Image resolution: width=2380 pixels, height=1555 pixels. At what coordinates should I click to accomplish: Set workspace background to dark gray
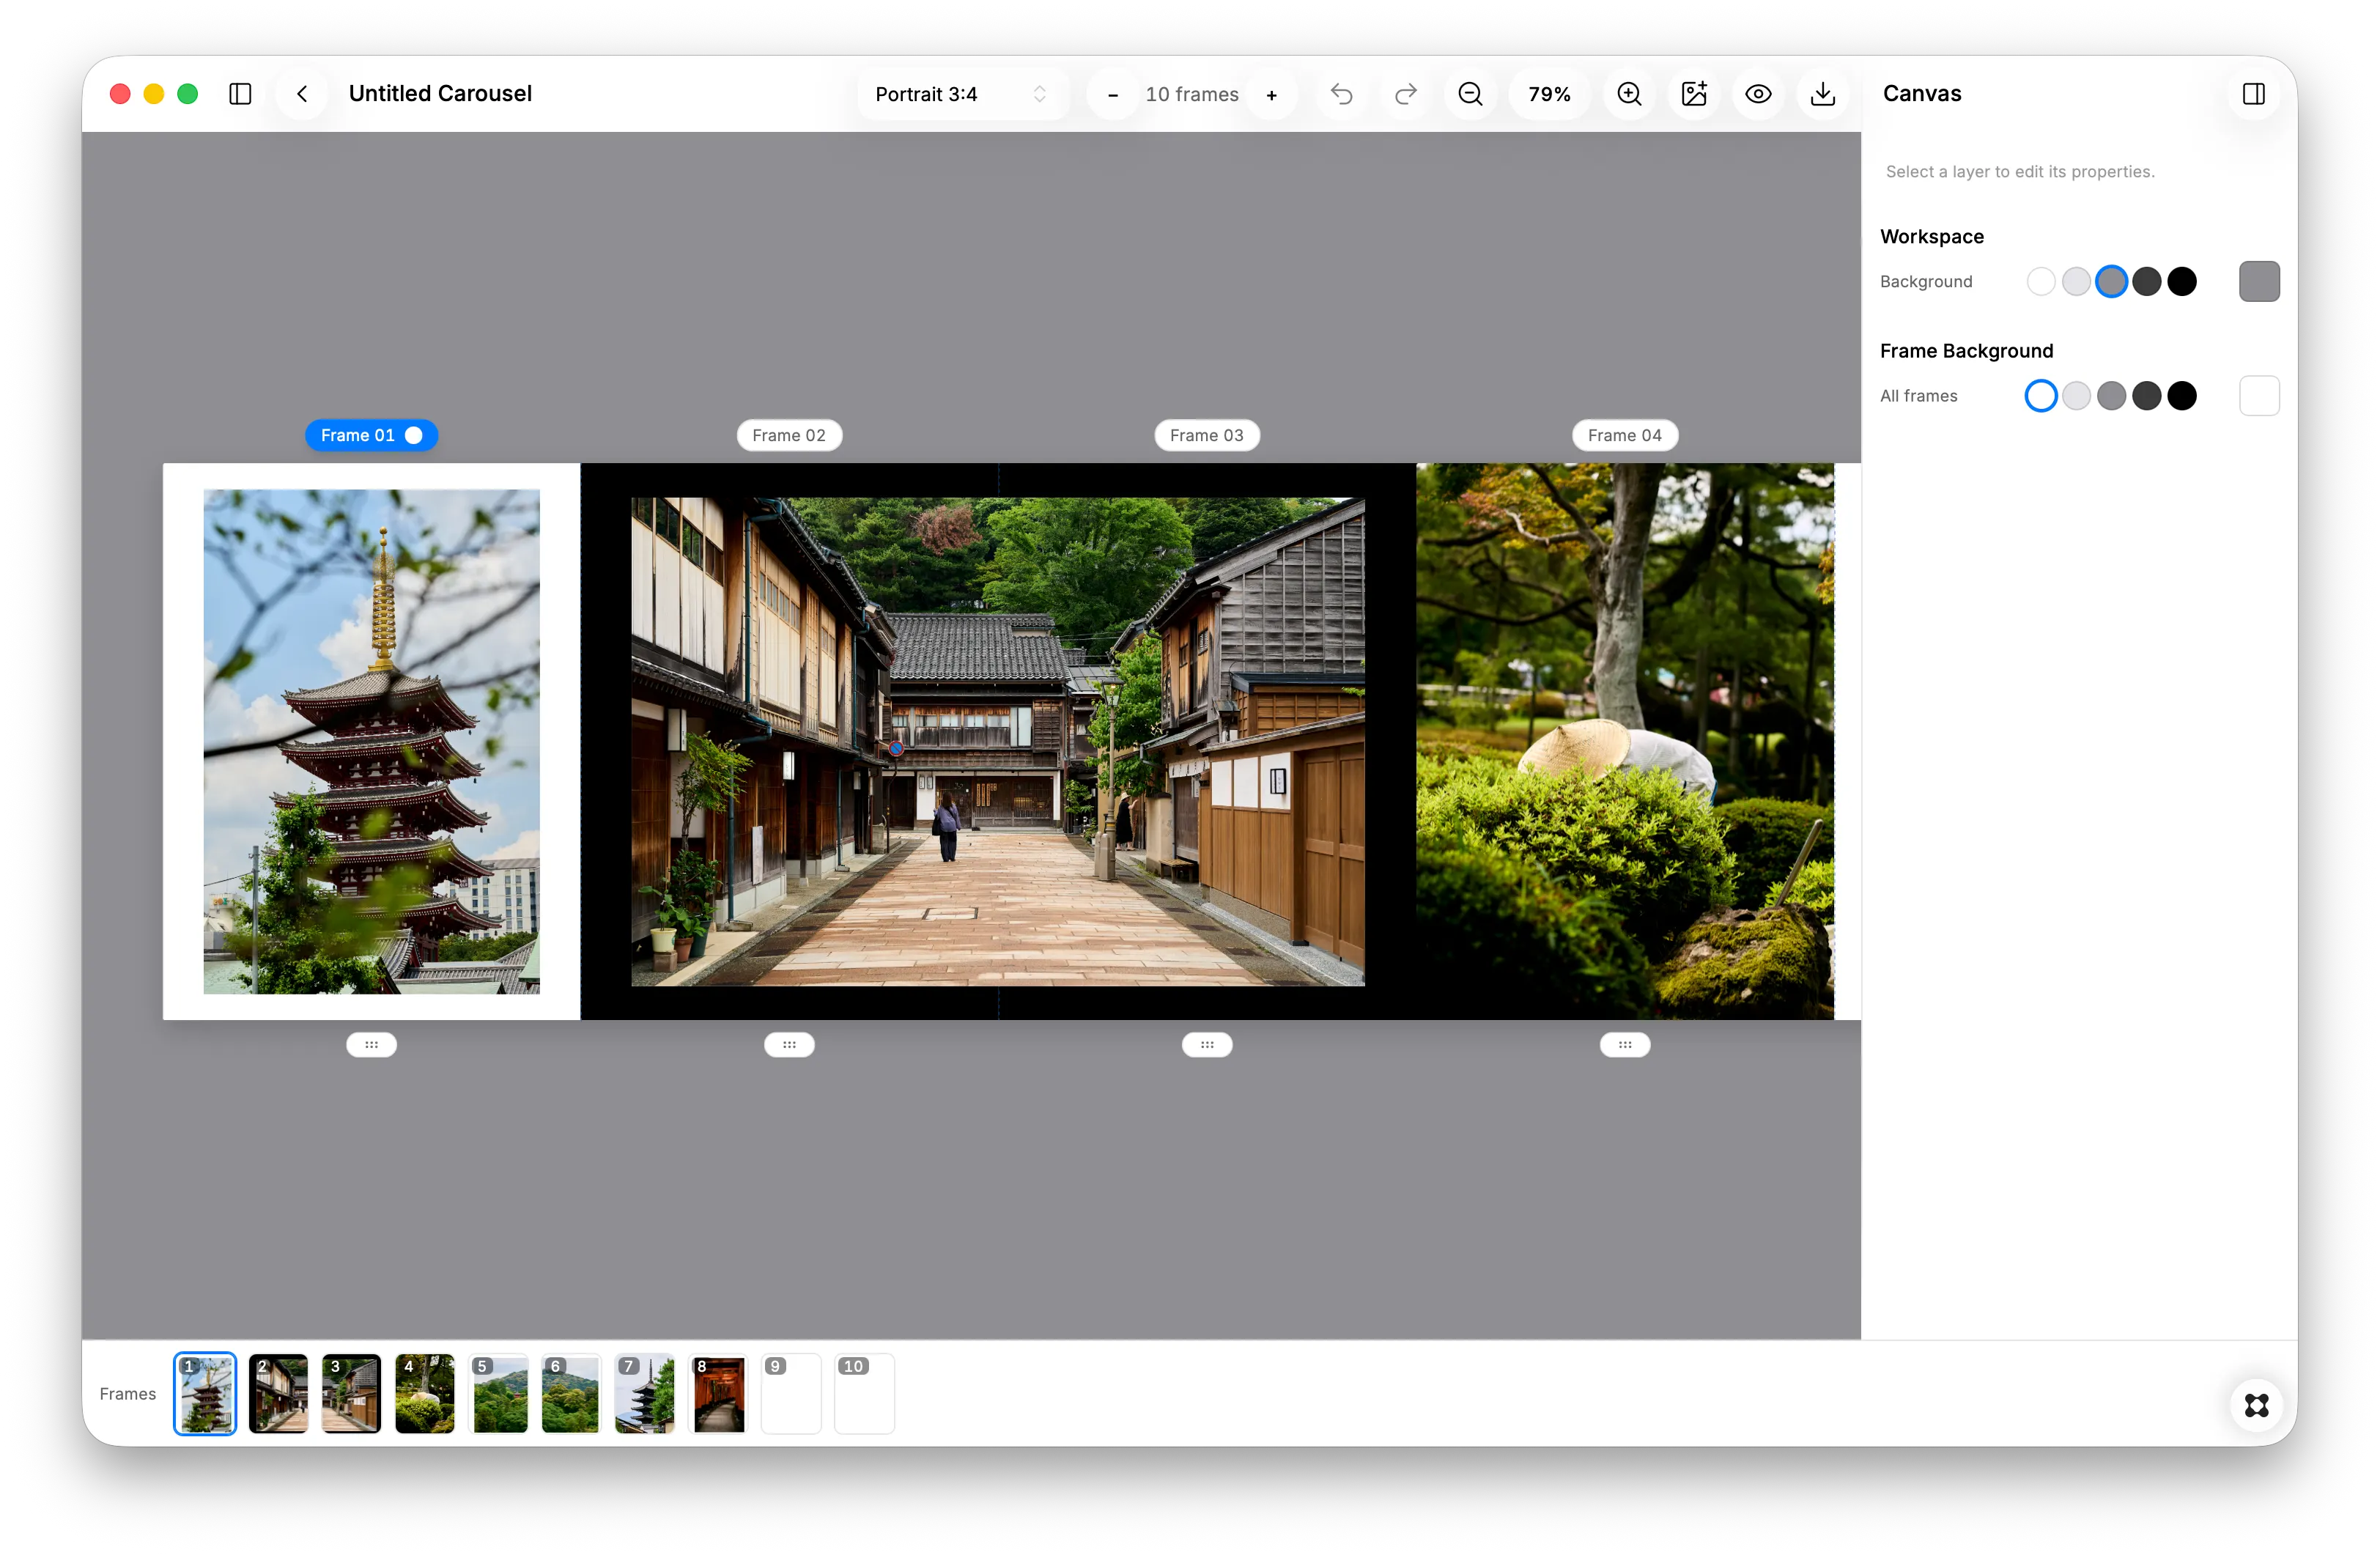tap(2146, 282)
